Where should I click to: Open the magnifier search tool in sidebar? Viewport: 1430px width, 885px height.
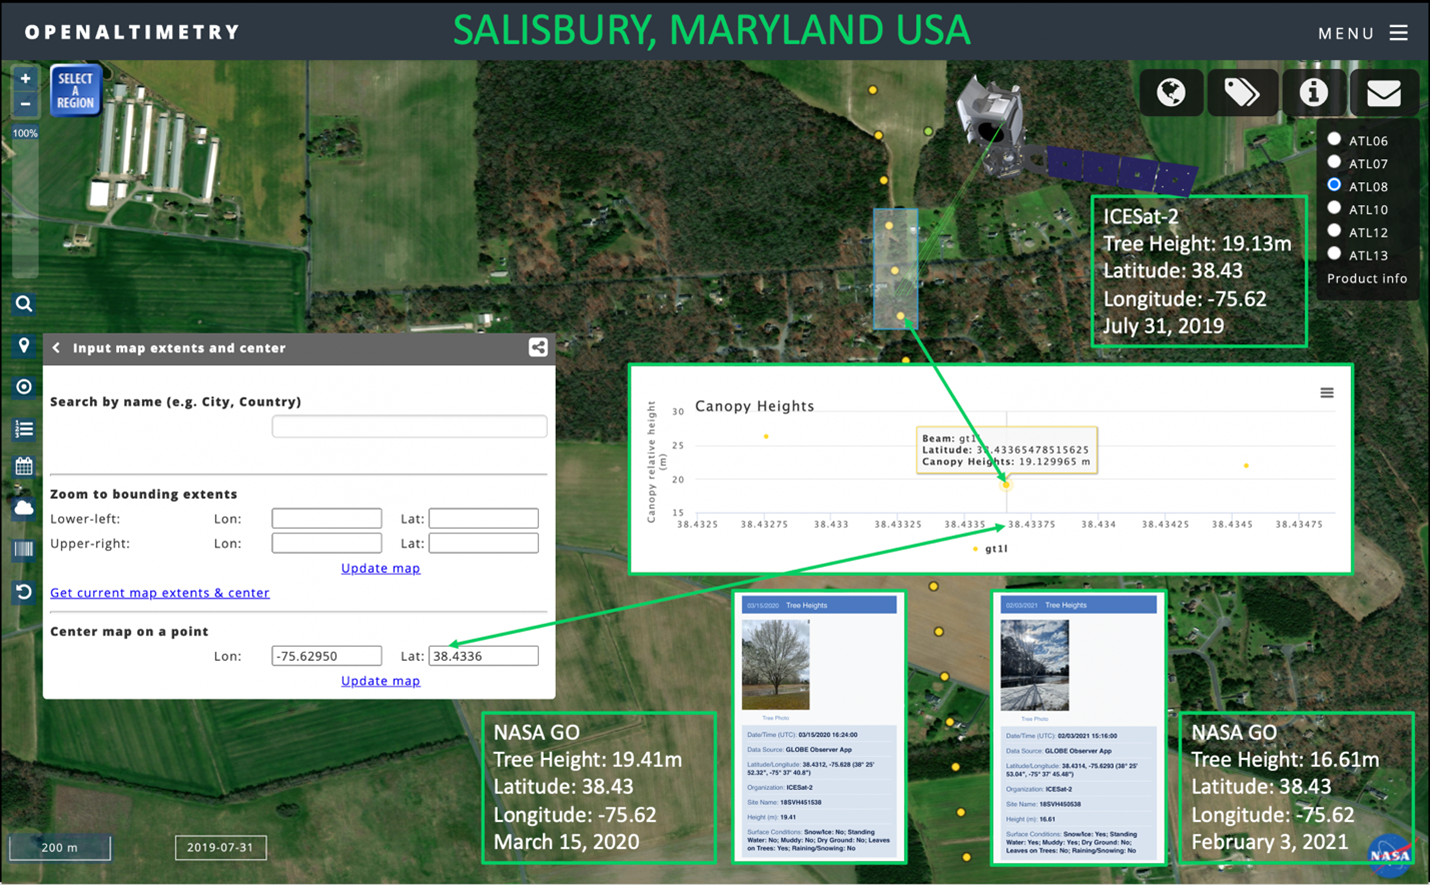coord(24,304)
